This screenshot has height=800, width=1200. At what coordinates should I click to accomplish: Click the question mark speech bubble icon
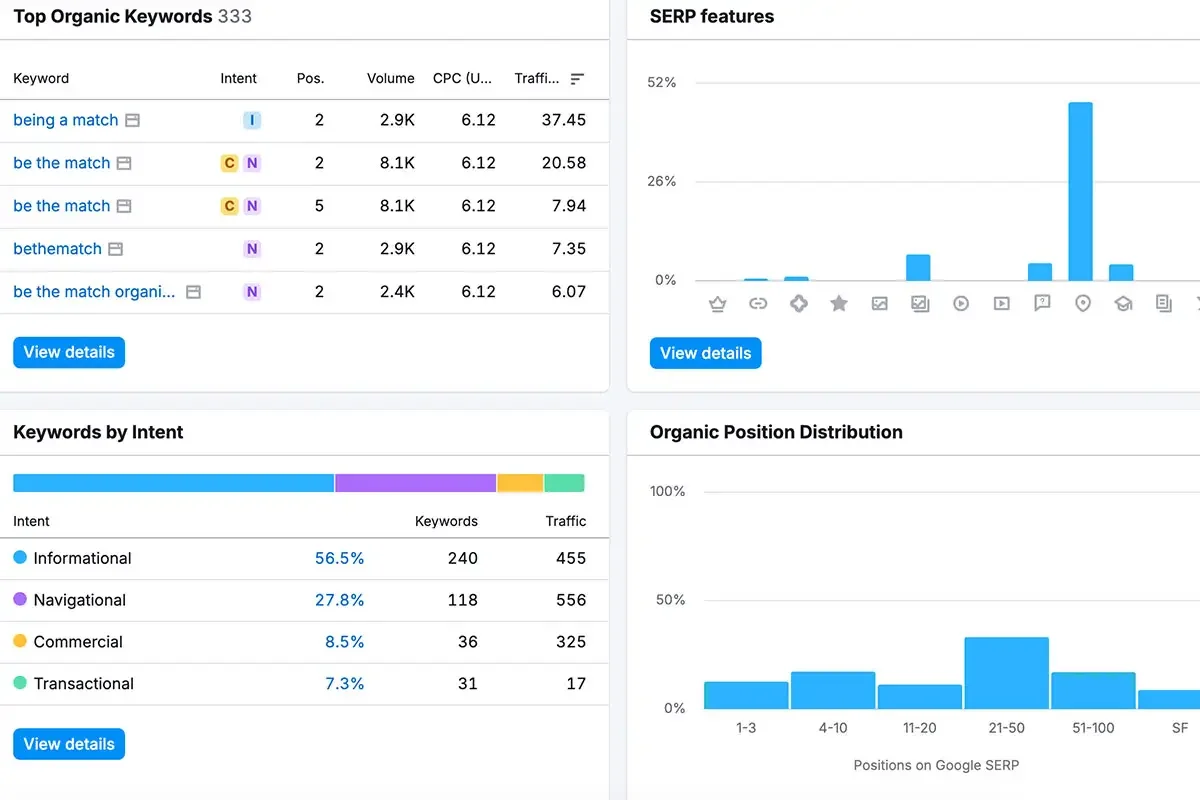pyautogui.click(x=1042, y=304)
